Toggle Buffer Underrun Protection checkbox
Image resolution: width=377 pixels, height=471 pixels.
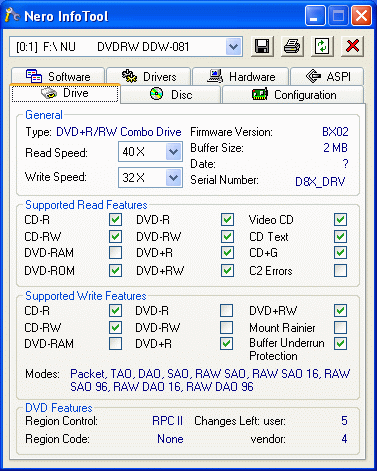click(340, 343)
